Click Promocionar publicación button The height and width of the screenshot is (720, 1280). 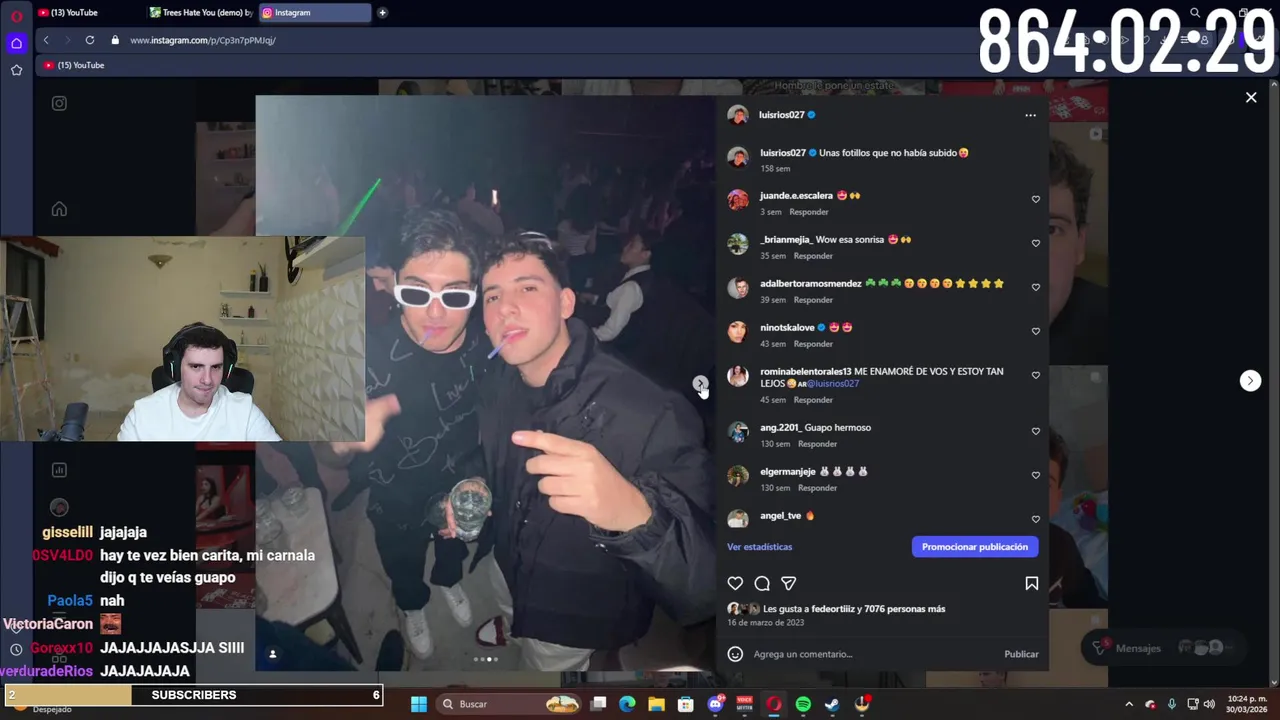(975, 547)
